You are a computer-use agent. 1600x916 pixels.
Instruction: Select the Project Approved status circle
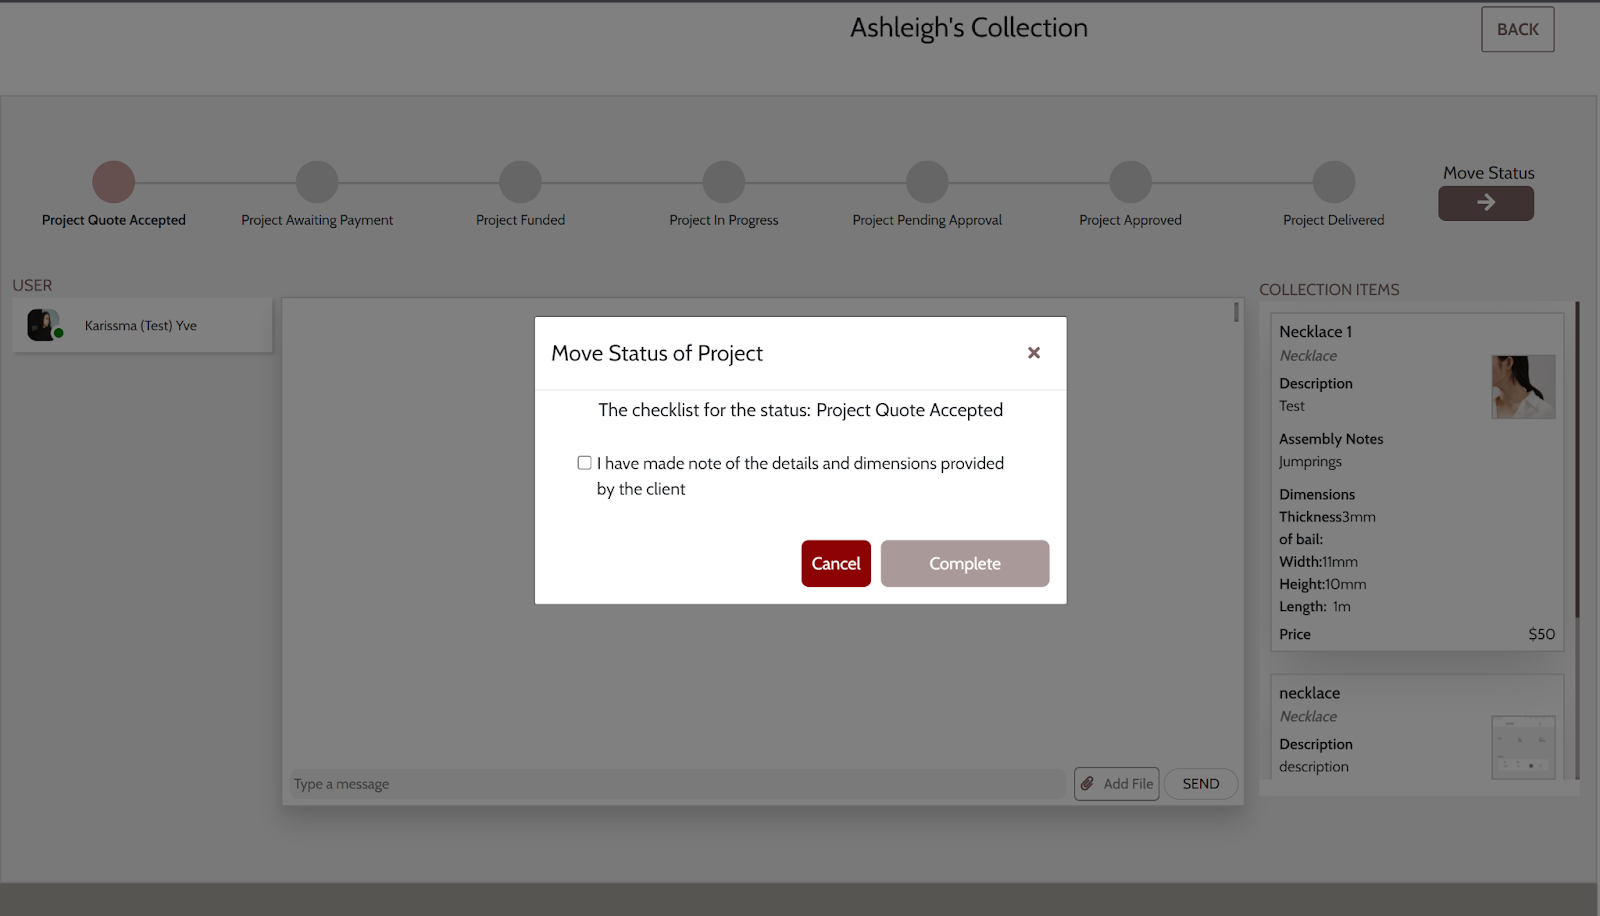coord(1131,182)
